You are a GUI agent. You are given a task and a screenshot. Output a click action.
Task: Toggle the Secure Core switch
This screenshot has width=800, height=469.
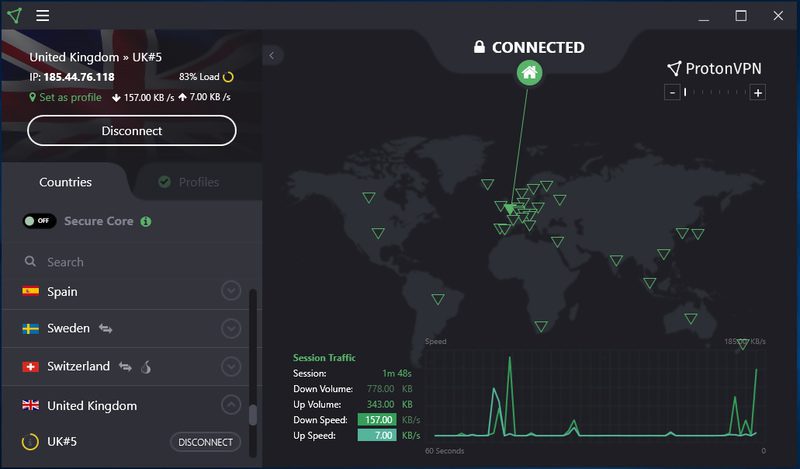point(39,221)
